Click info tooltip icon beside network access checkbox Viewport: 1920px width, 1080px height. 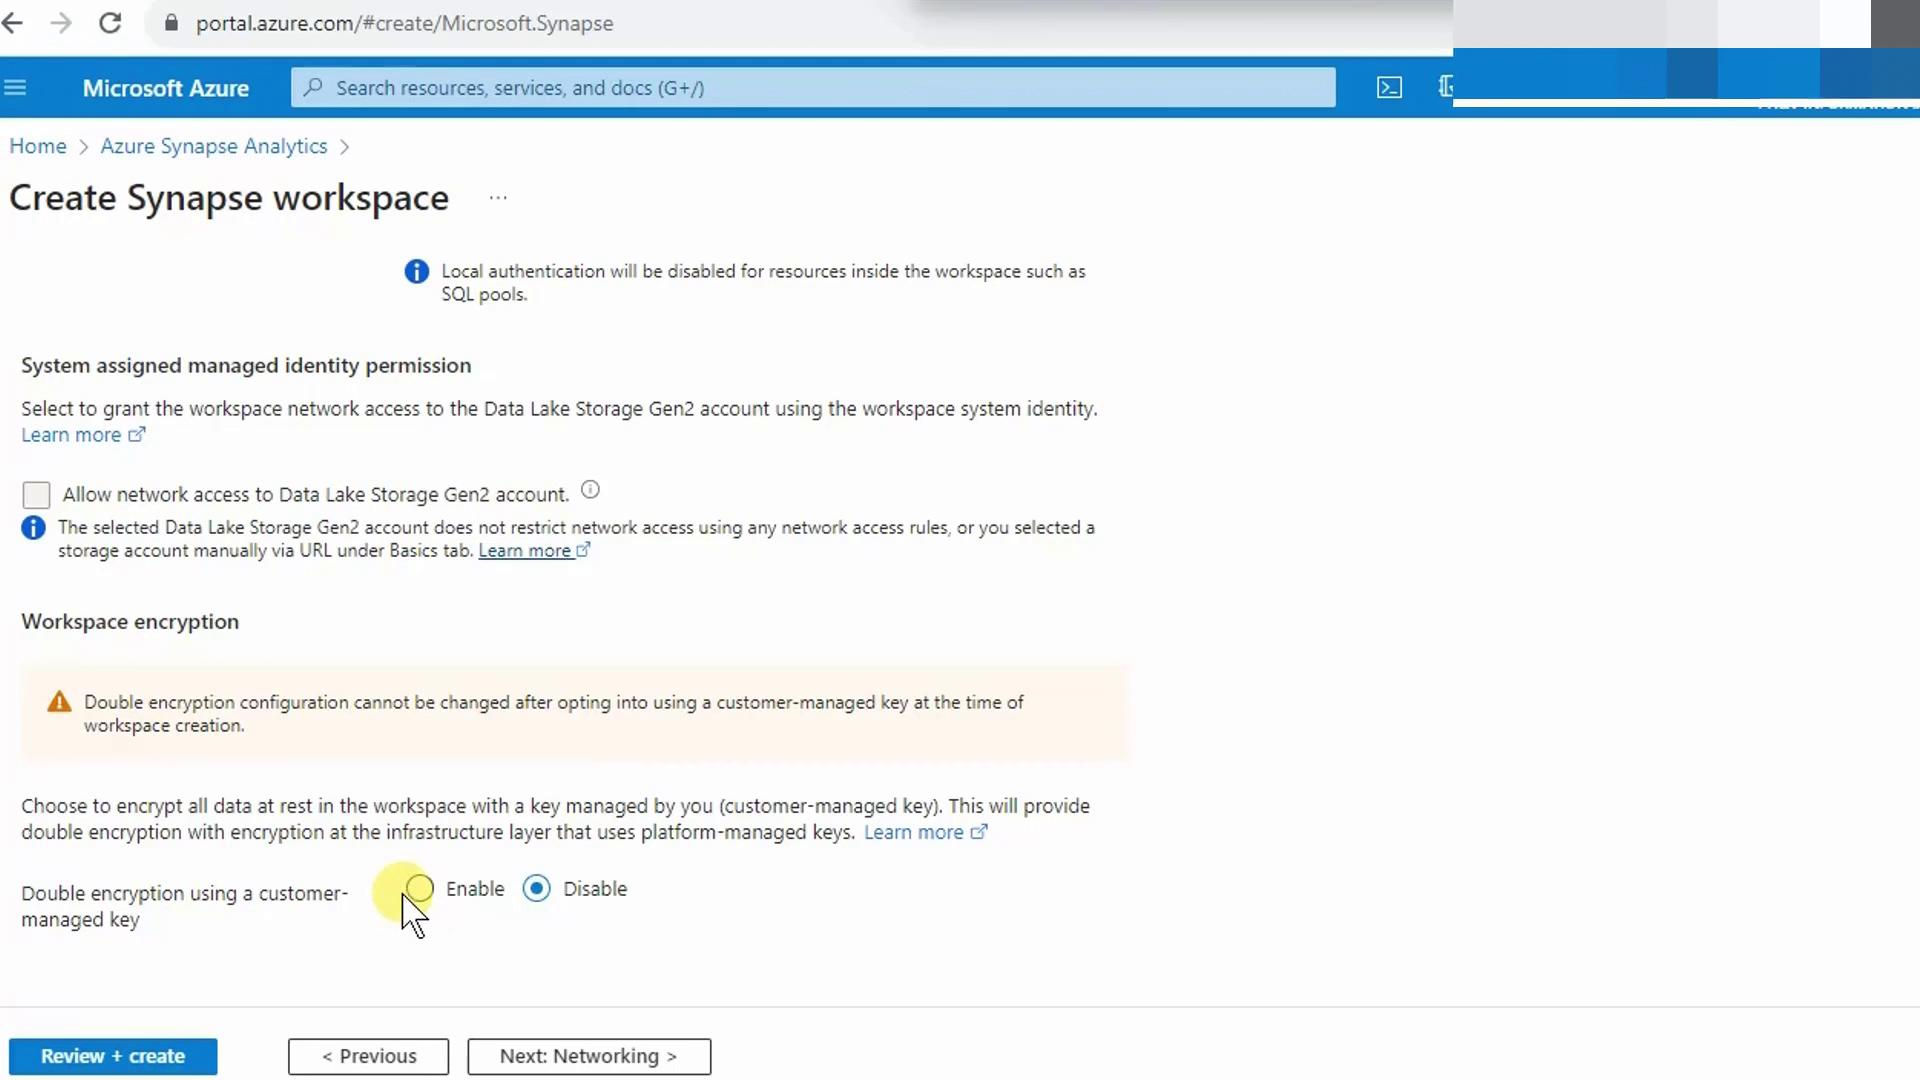[590, 490]
